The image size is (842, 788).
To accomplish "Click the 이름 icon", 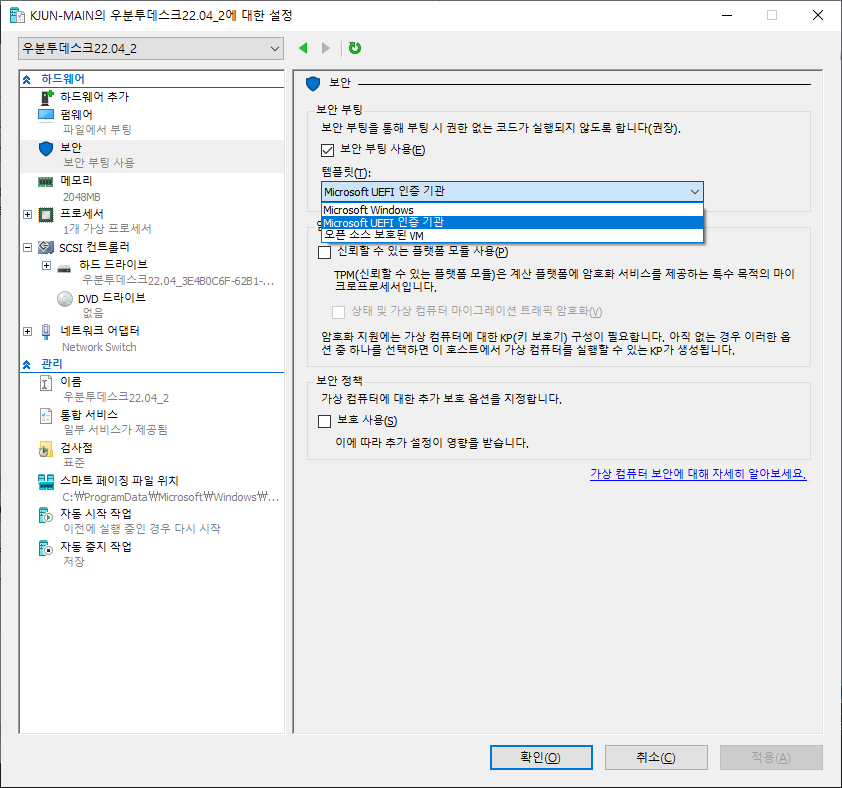I will pos(46,382).
